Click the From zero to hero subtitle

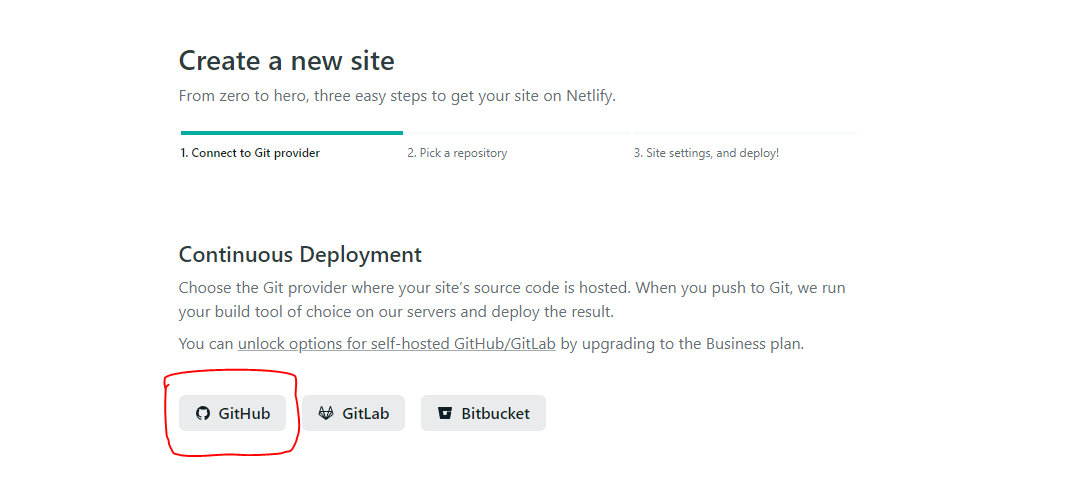pos(397,96)
